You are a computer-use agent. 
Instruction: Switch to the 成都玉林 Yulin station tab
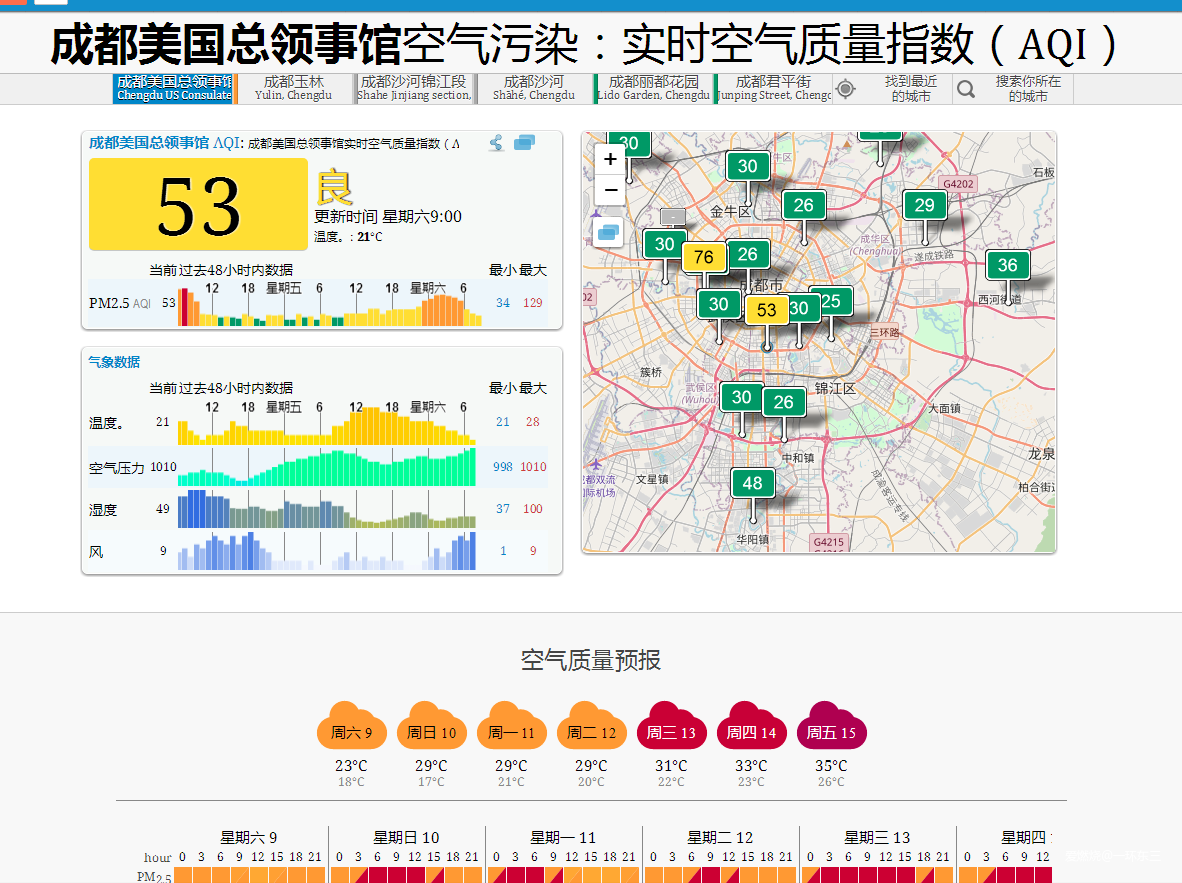click(x=293, y=88)
